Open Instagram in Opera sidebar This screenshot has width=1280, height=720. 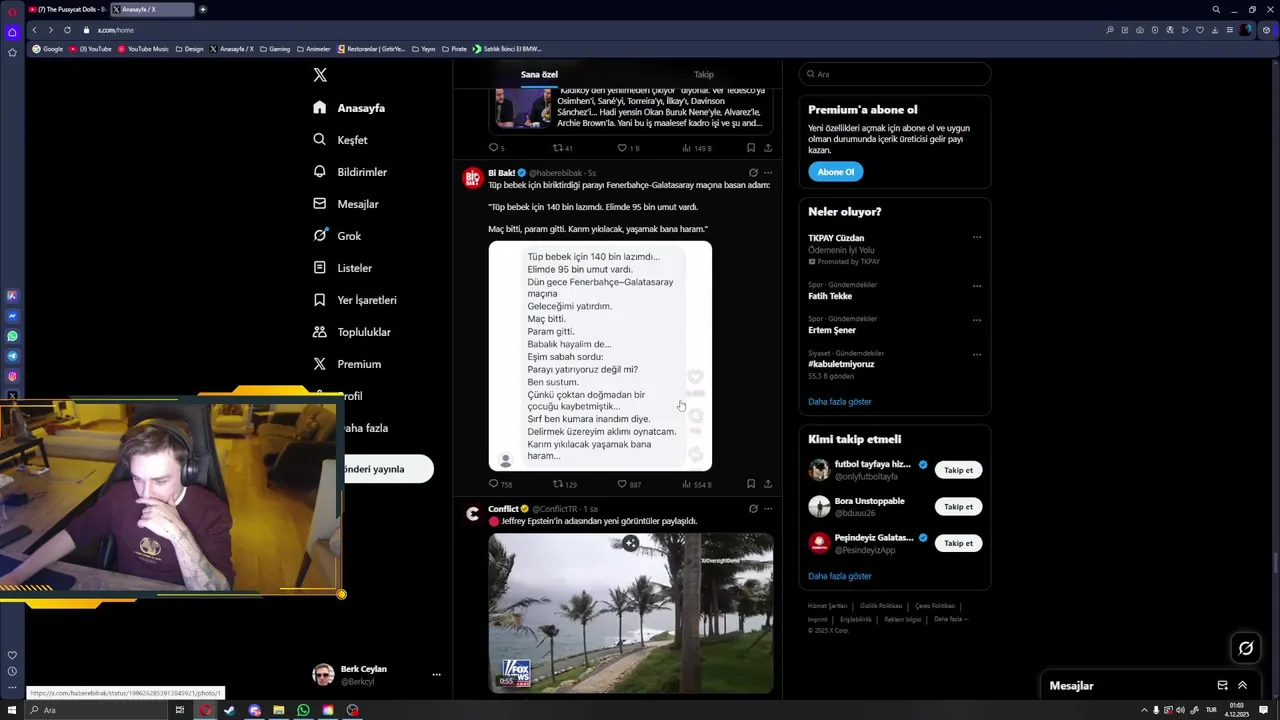point(12,376)
